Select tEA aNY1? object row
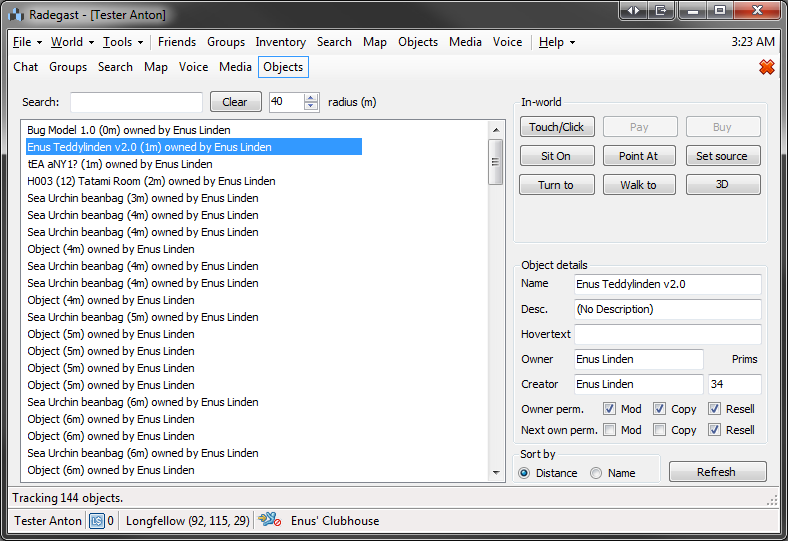 click(193, 164)
